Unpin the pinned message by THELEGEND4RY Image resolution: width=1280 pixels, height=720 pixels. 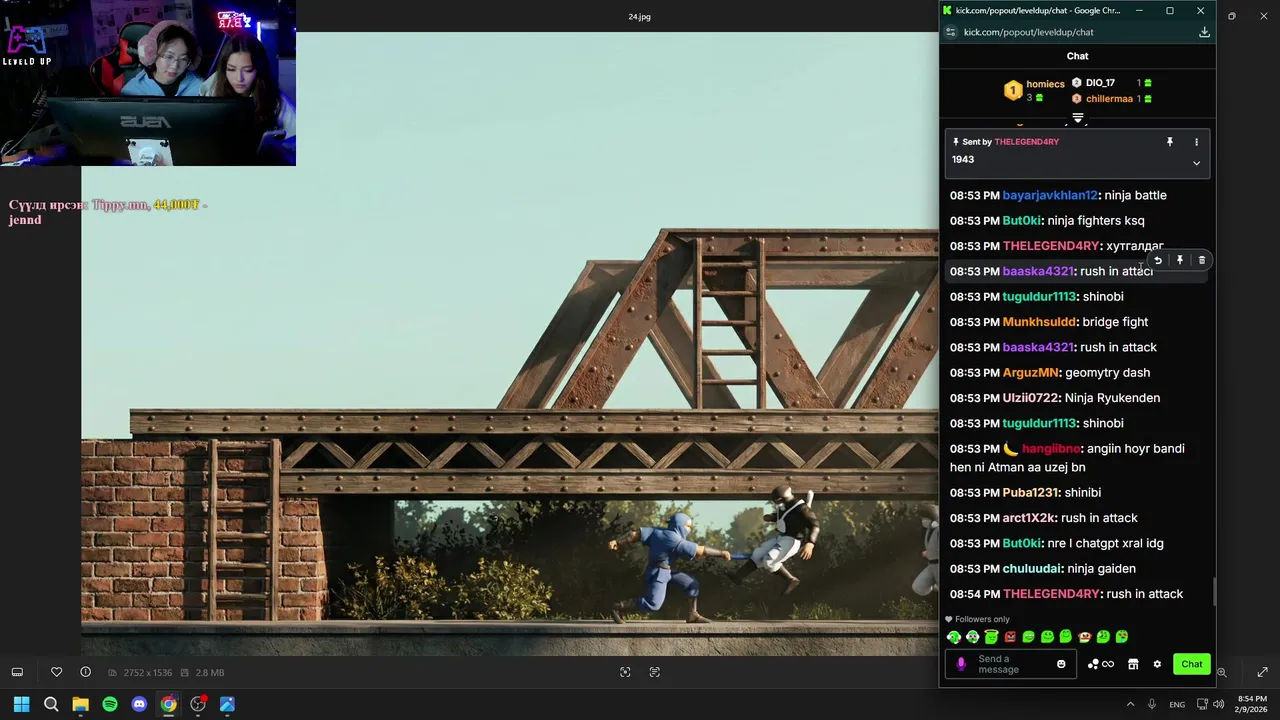pos(1169,142)
